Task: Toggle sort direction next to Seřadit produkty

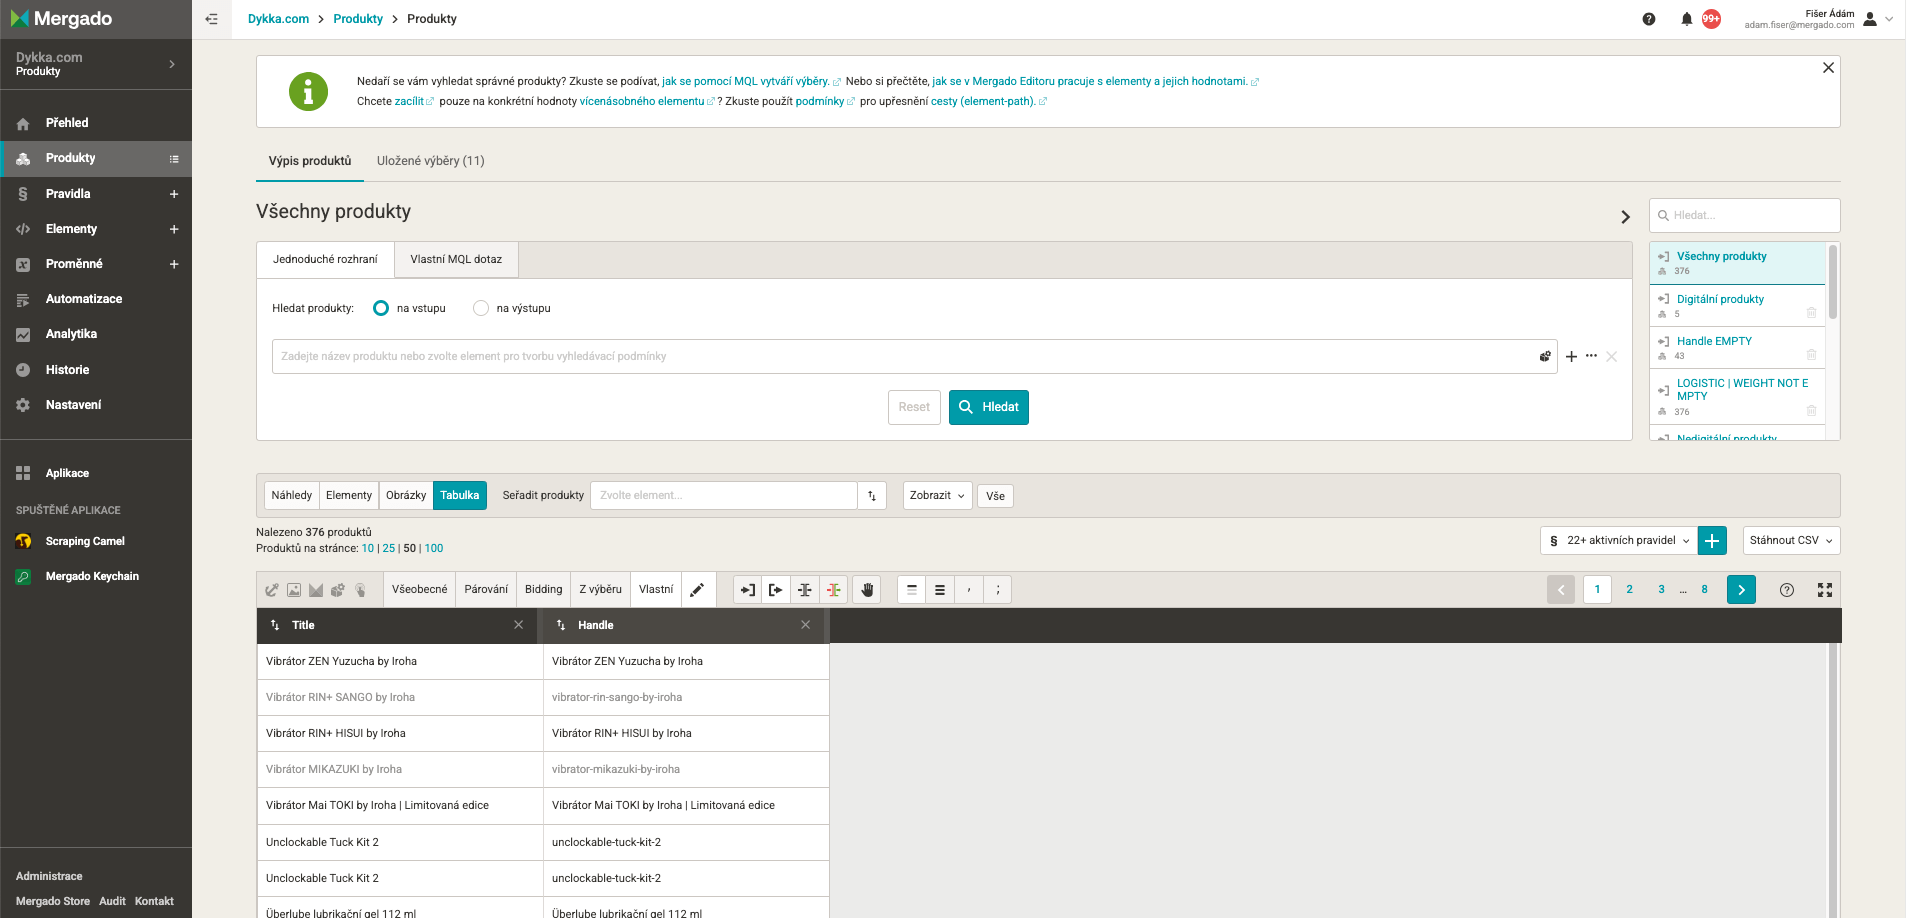Action: click(872, 496)
